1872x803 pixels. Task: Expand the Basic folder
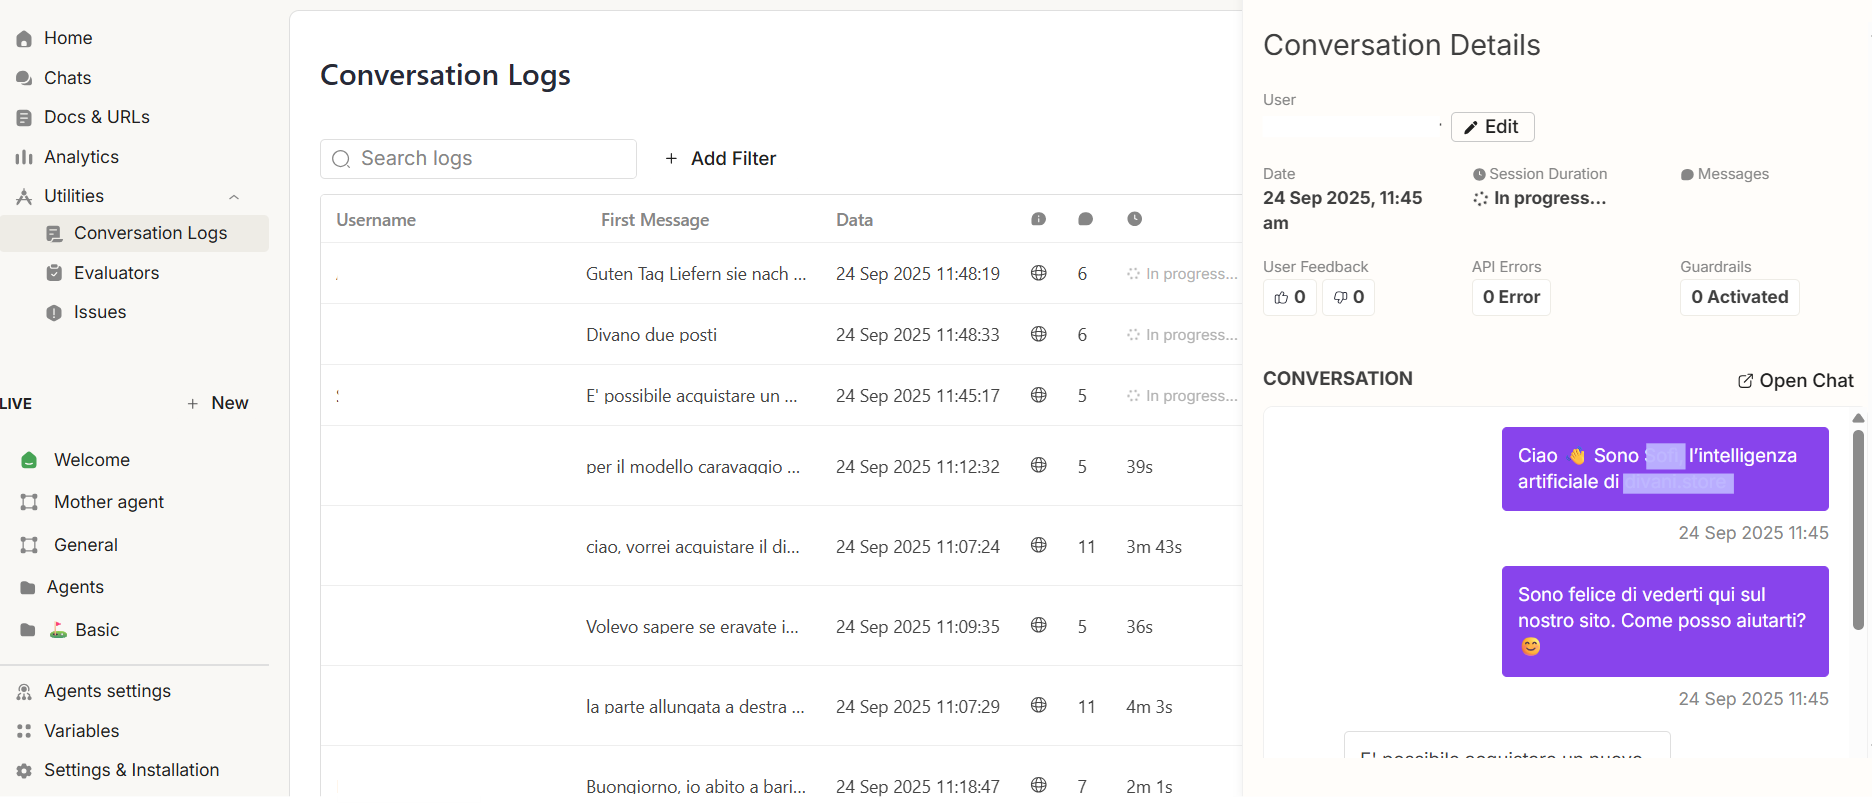tap(96, 630)
